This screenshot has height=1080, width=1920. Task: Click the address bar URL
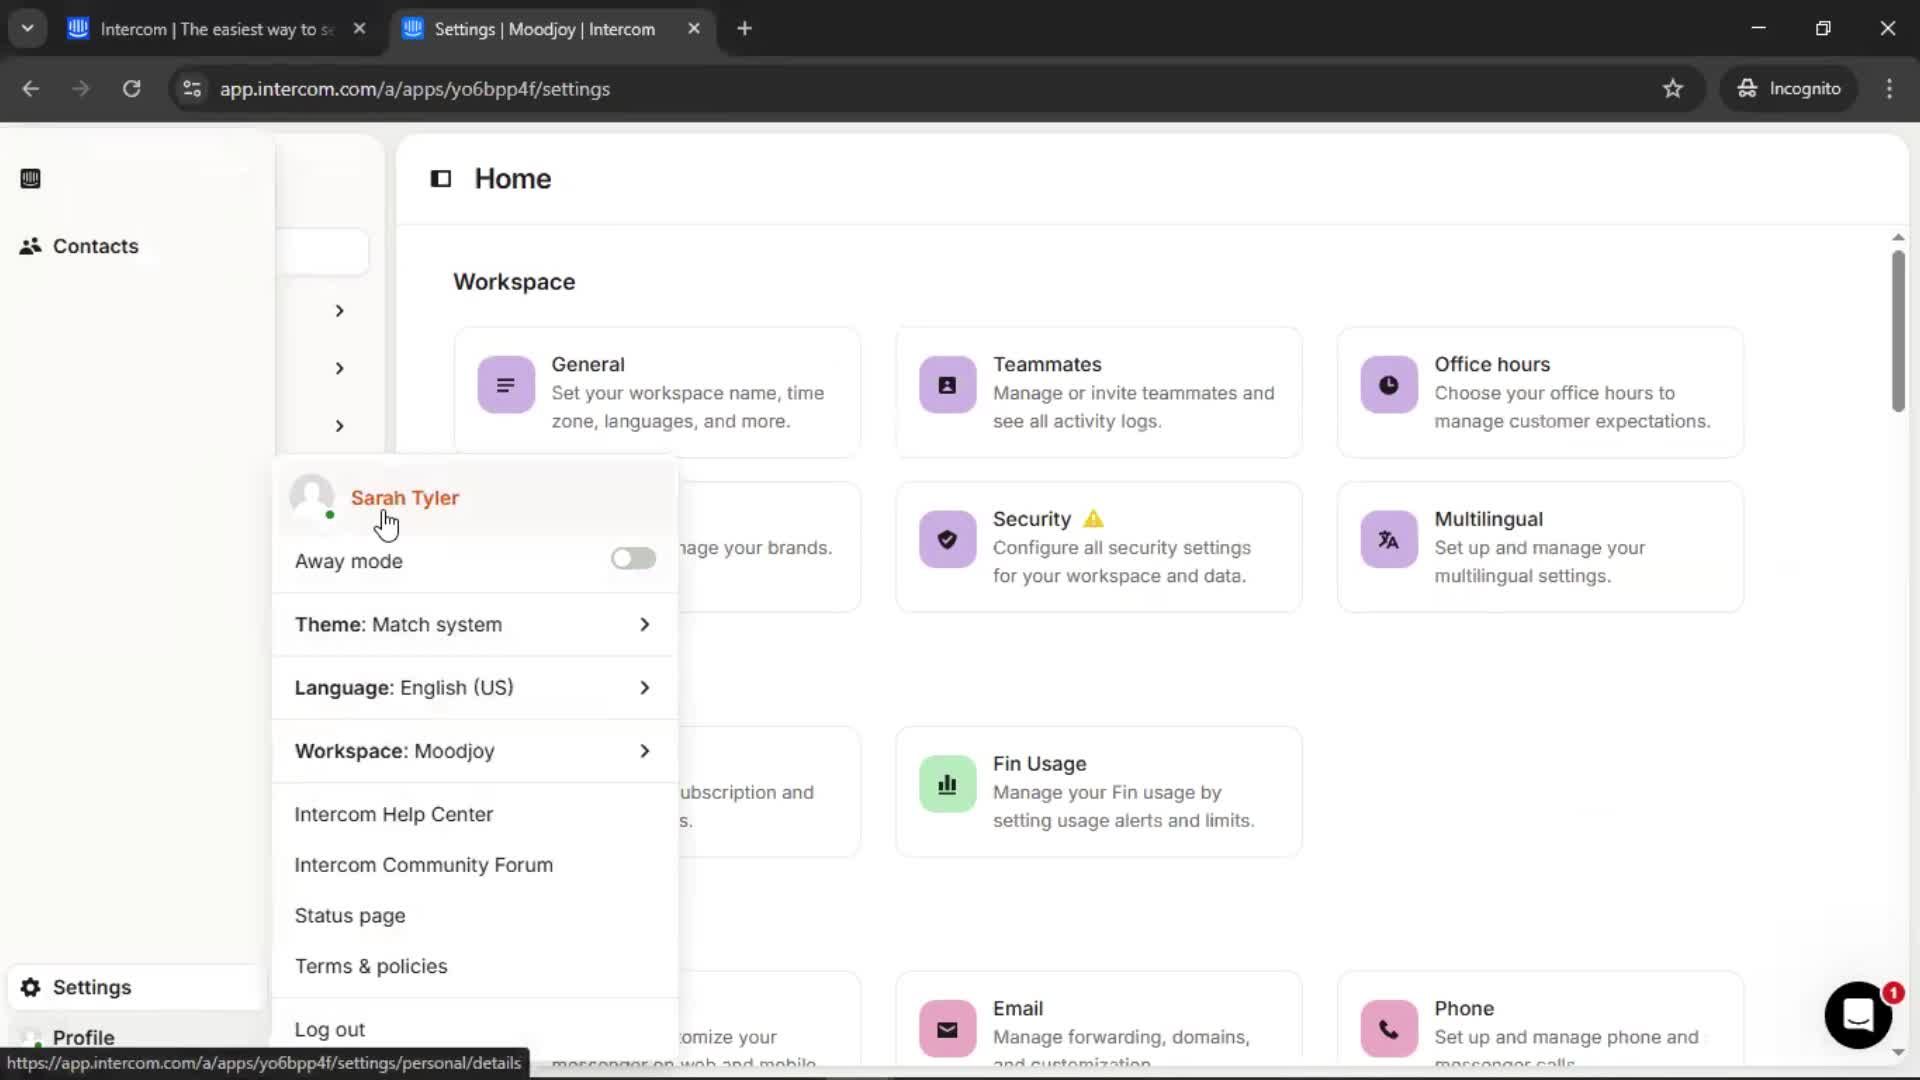(414, 89)
